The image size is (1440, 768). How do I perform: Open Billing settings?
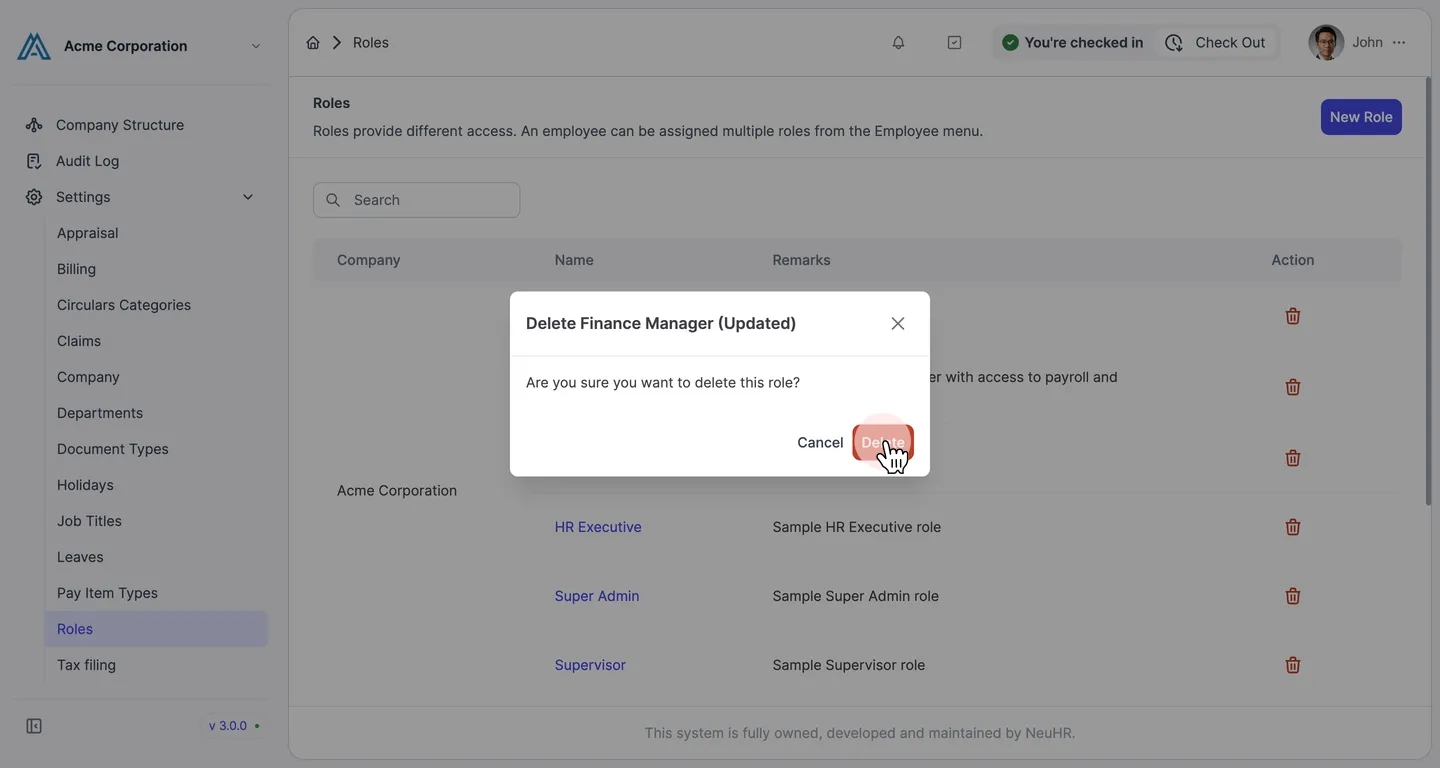click(76, 269)
